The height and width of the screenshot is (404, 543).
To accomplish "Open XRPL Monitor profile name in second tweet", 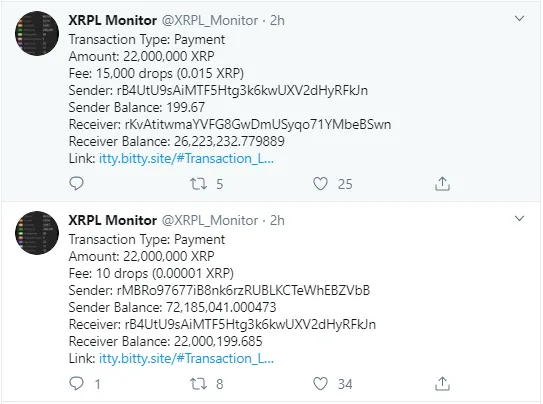I will [113, 220].
